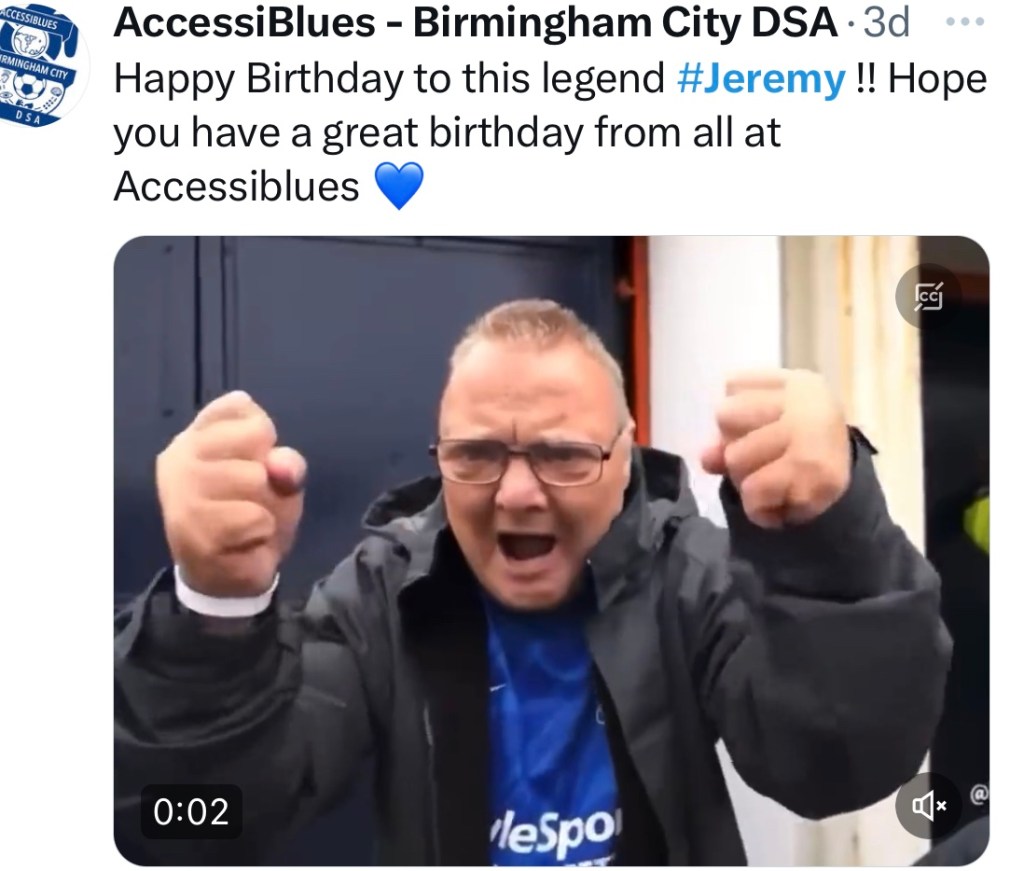Open tweet via 'Happy Birthday to this legend' text
This screenshot has width=1024, height=871.
[x=389, y=79]
